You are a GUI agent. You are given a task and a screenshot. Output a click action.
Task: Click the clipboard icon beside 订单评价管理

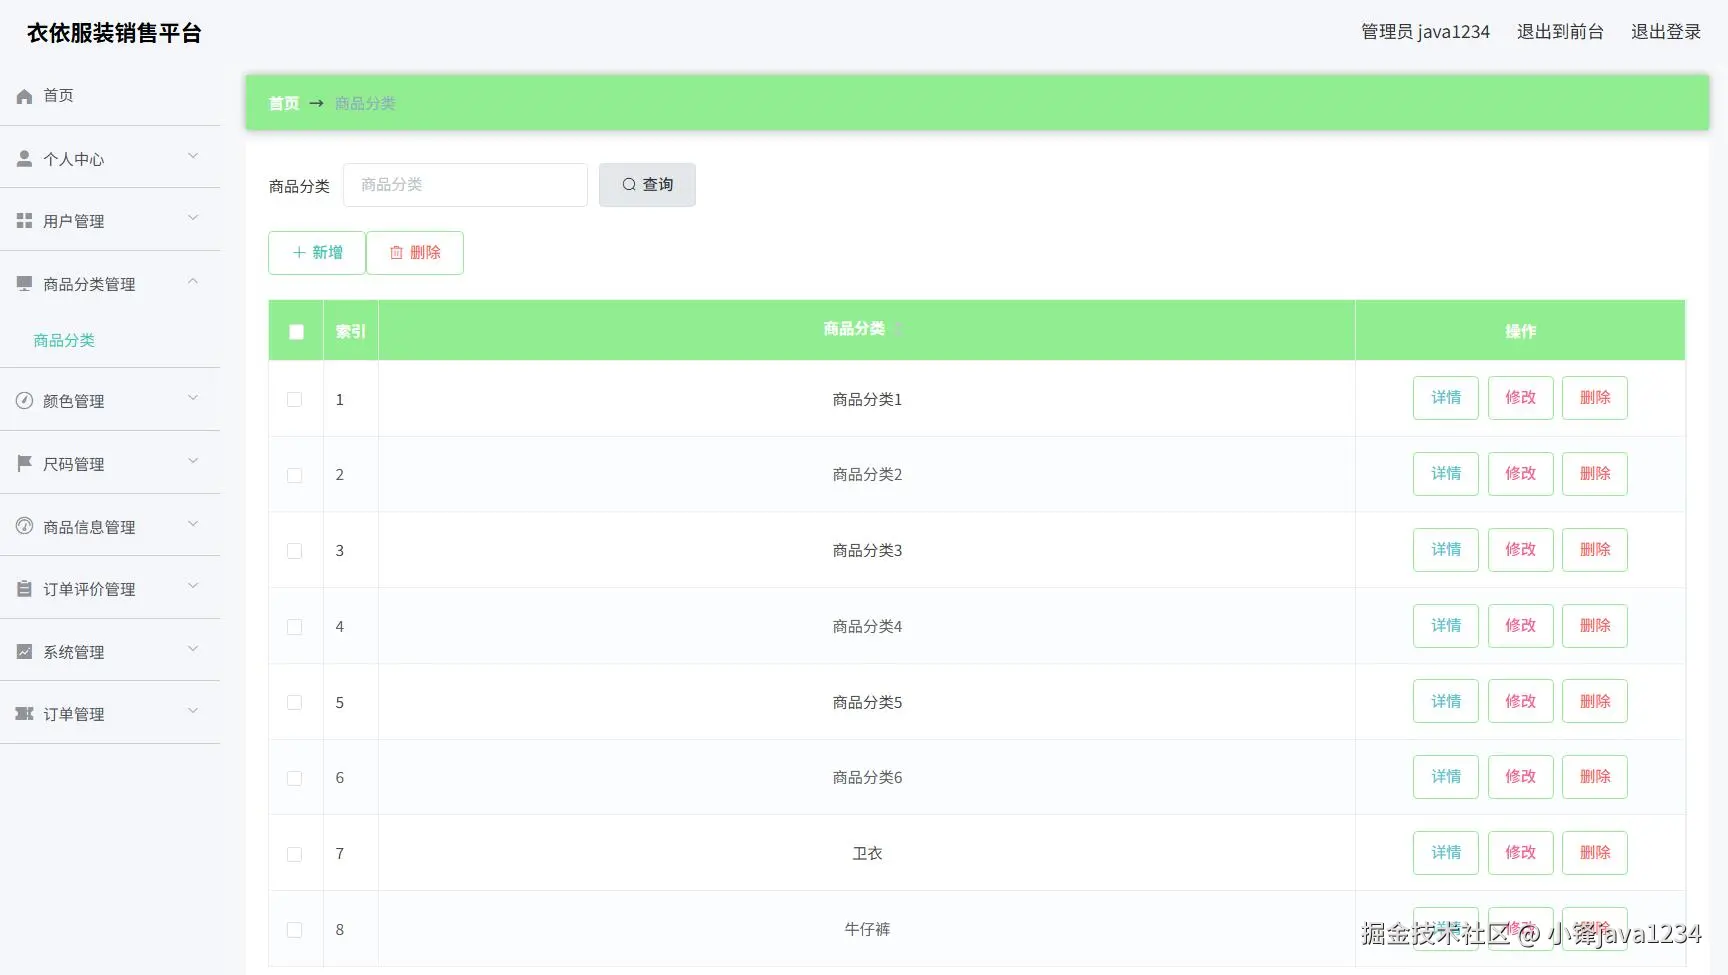coord(25,589)
